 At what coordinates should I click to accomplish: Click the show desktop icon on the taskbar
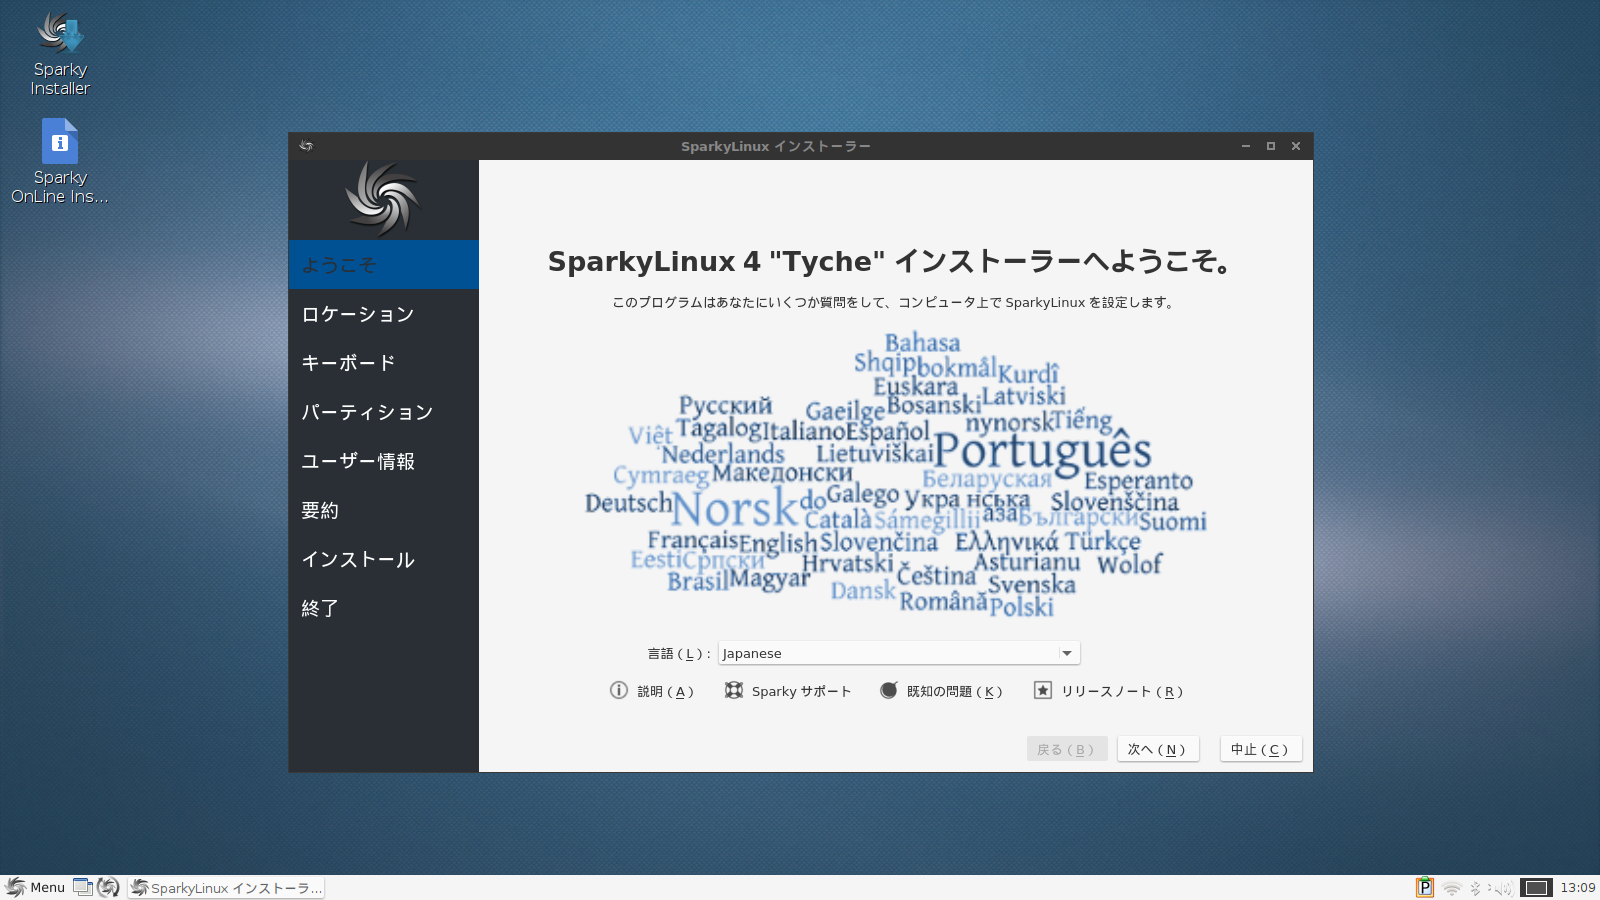pyautogui.click(x=83, y=887)
